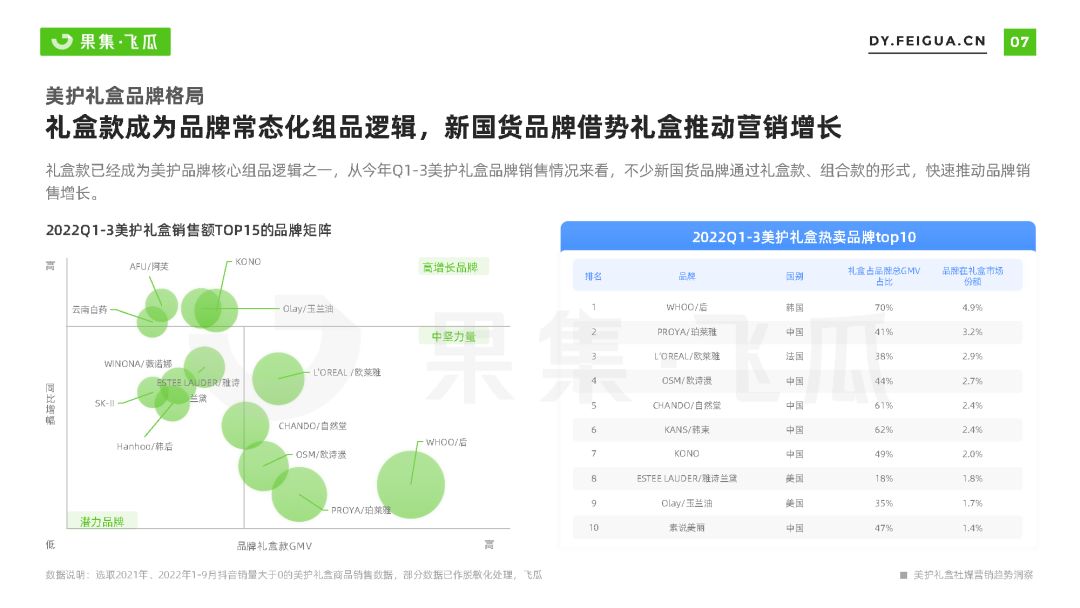Click the x-axis label 品牌礼盒款GMV
The height and width of the screenshot is (608, 1080).
274,546
